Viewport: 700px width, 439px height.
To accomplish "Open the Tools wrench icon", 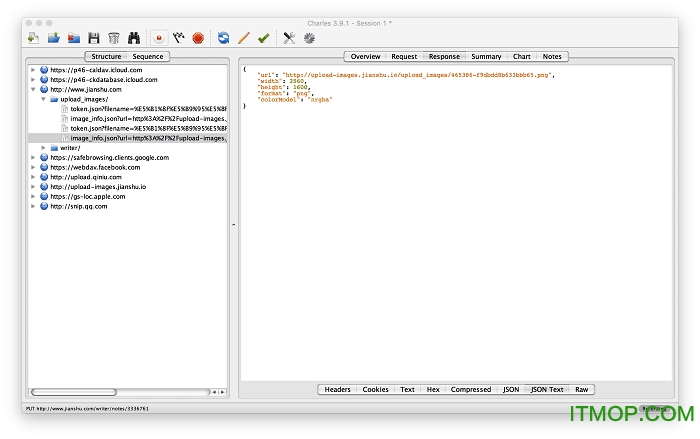I will click(289, 38).
